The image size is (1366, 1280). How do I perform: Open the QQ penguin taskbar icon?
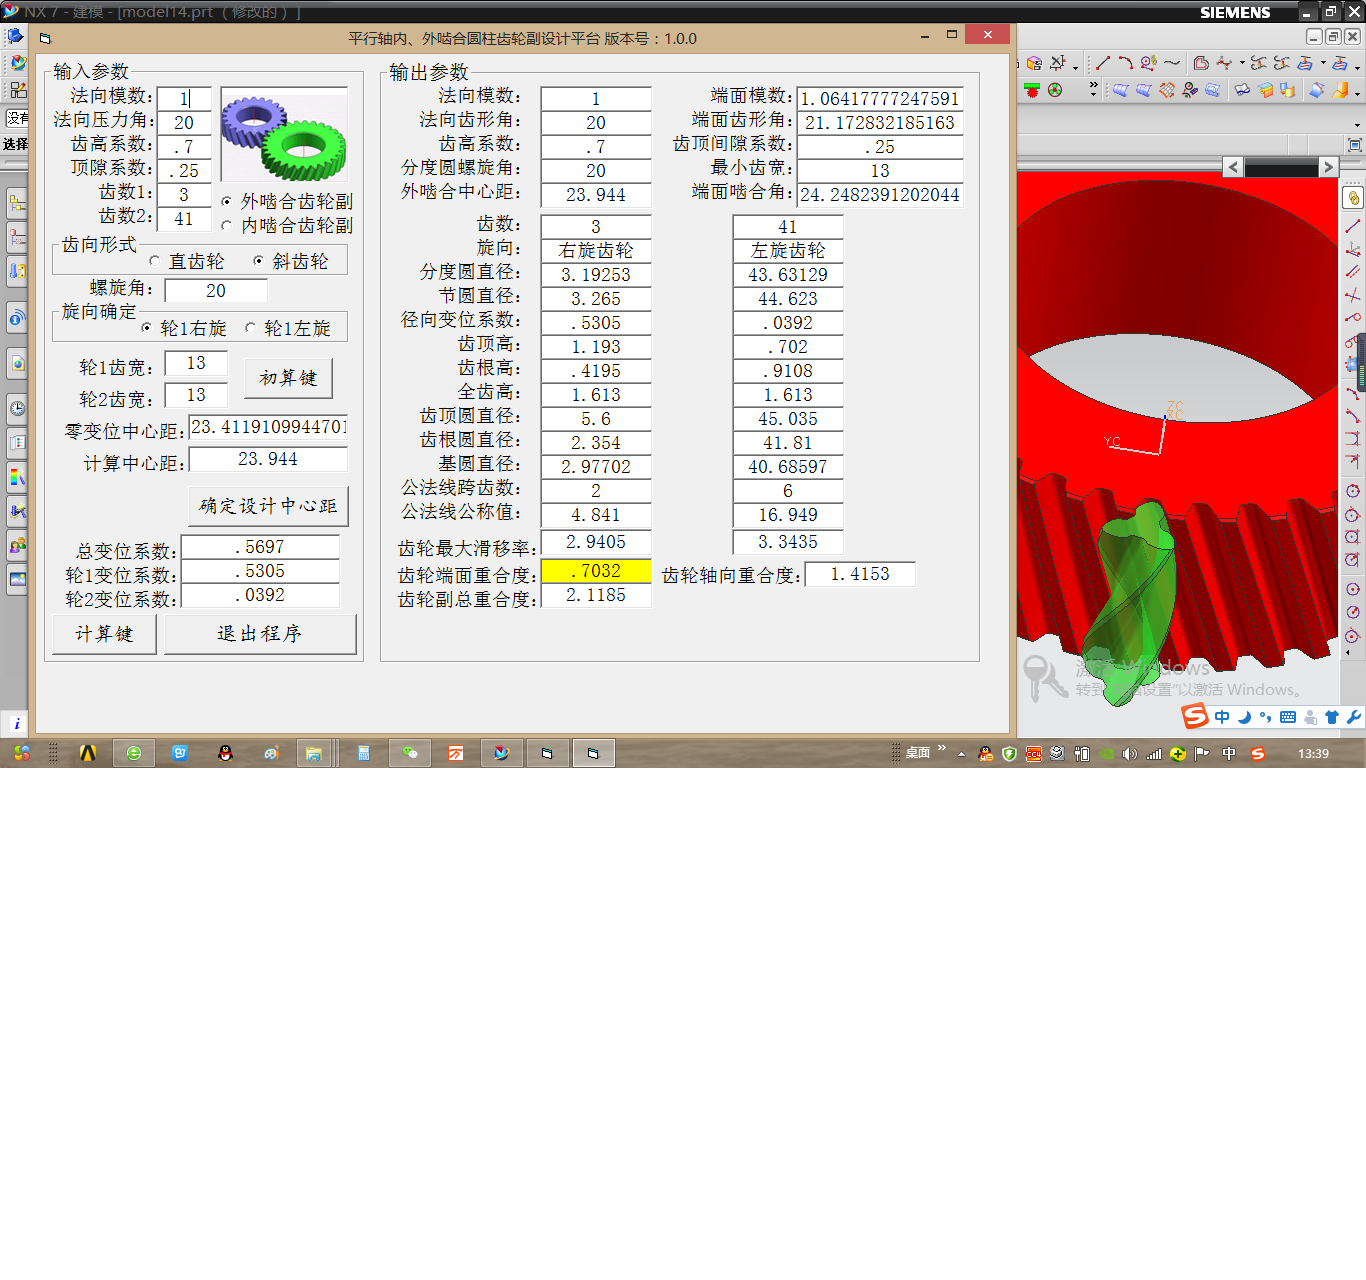click(x=226, y=753)
